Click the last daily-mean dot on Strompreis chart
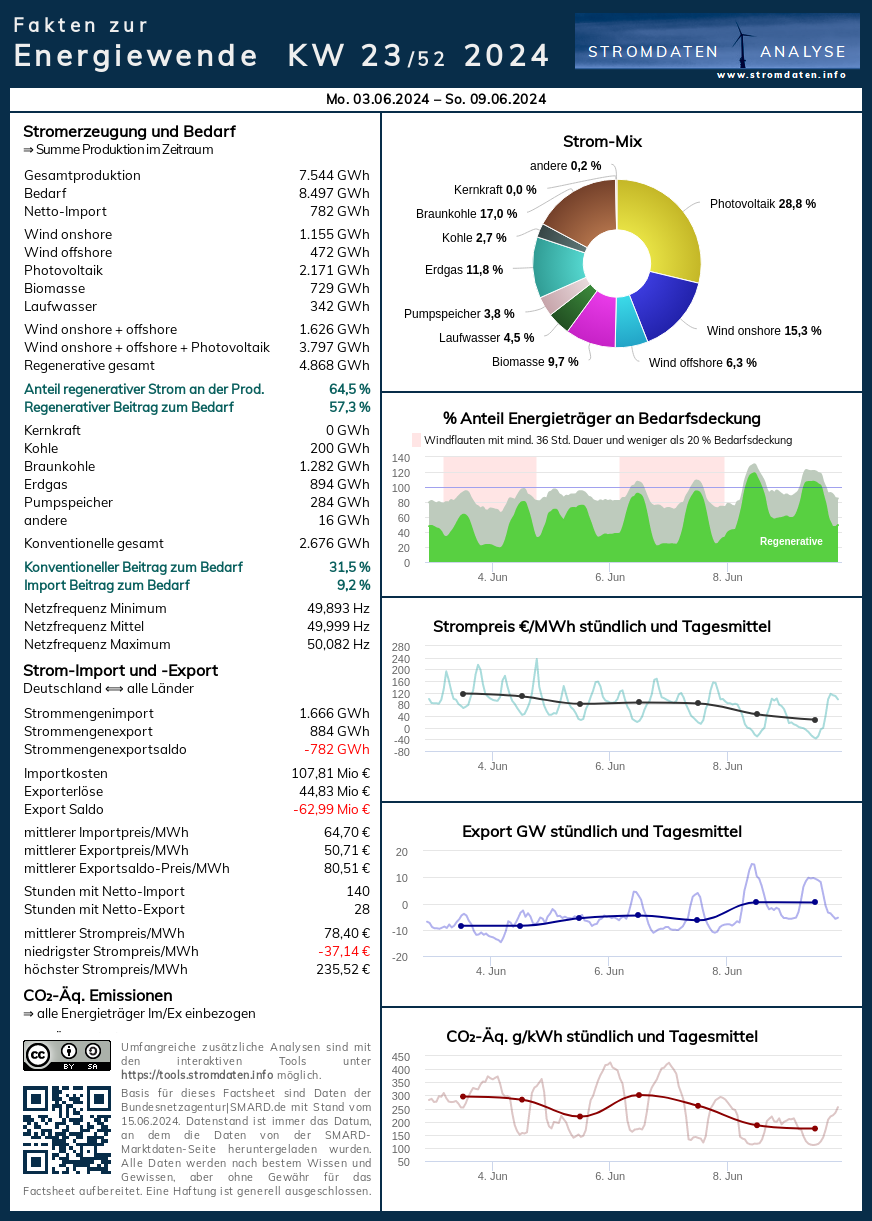This screenshot has width=872, height=1221. pos(815,720)
